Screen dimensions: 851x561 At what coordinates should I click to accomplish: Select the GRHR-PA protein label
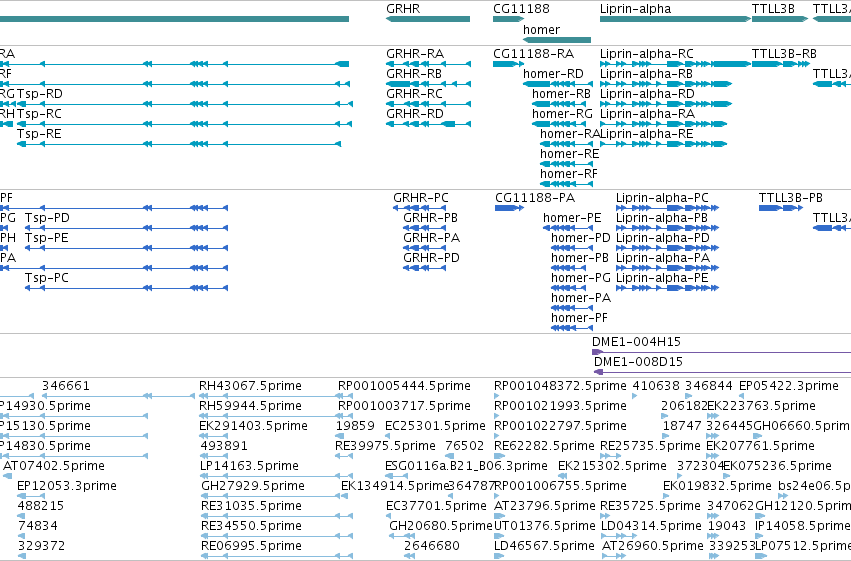[431, 238]
